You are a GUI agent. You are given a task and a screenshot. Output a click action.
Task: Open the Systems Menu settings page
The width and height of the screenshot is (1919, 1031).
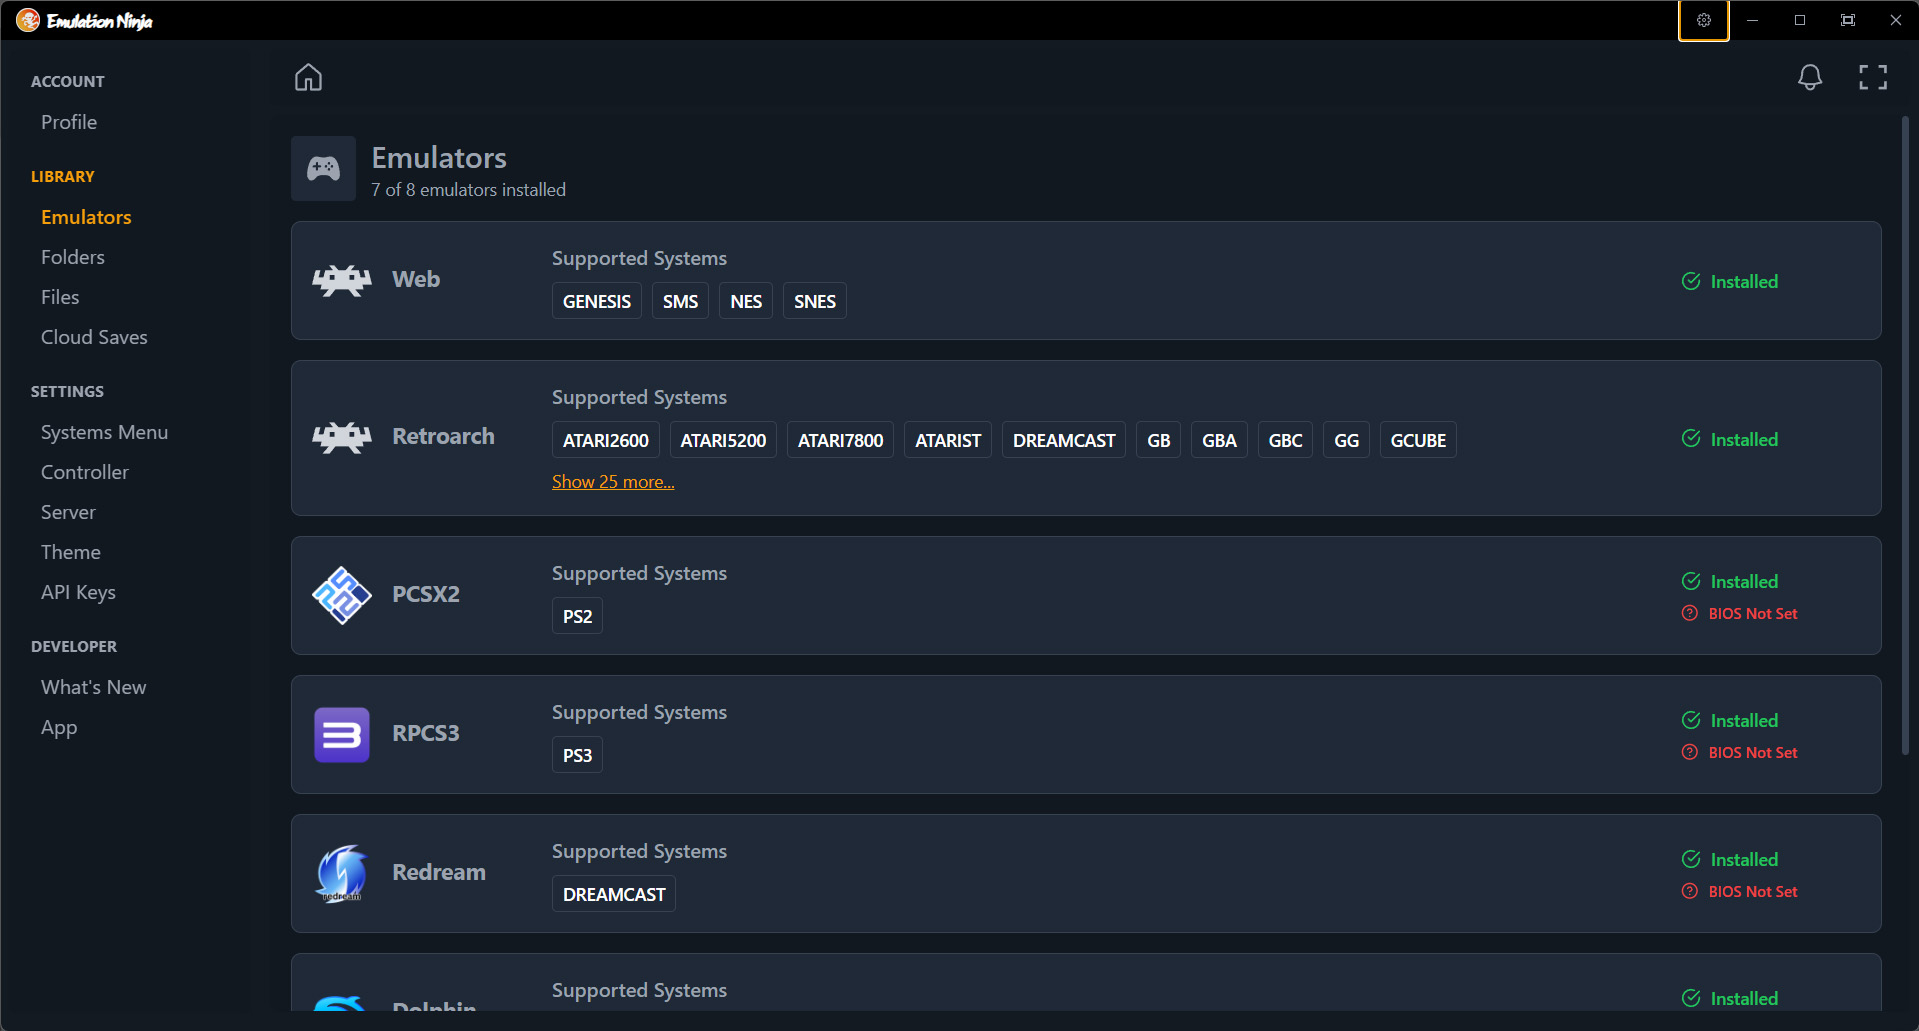(x=104, y=432)
